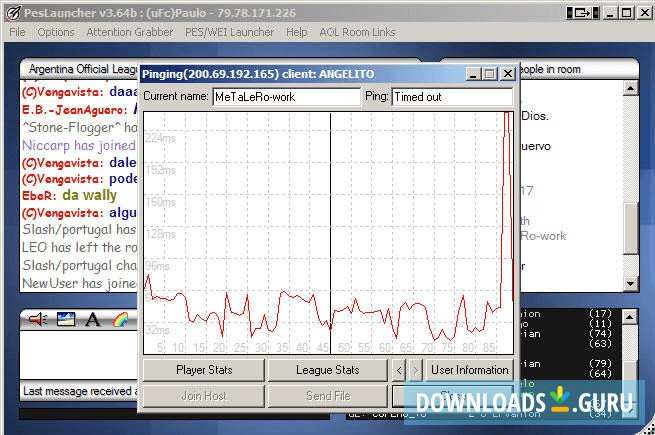Click the picture insert icon
Image resolution: width=655 pixels, height=435 pixels.
(x=66, y=319)
